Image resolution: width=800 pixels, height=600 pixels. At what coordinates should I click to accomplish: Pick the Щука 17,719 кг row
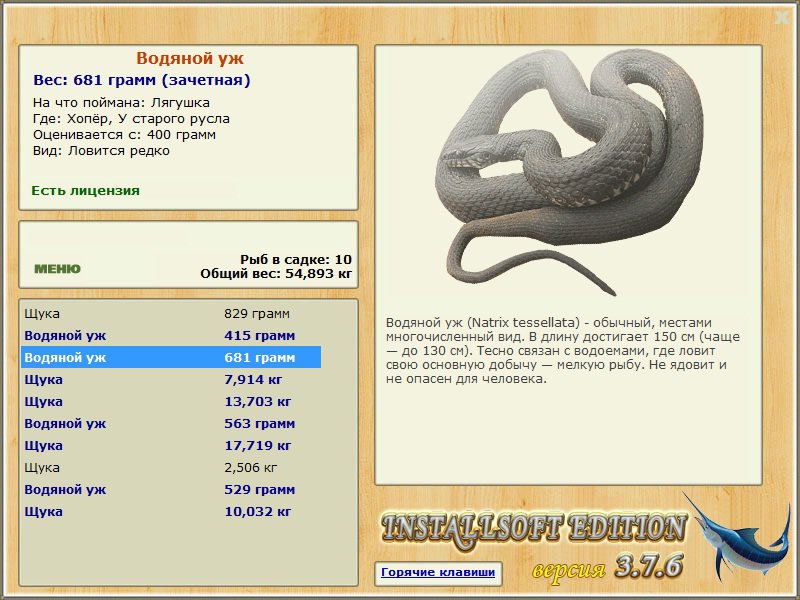tap(171, 445)
